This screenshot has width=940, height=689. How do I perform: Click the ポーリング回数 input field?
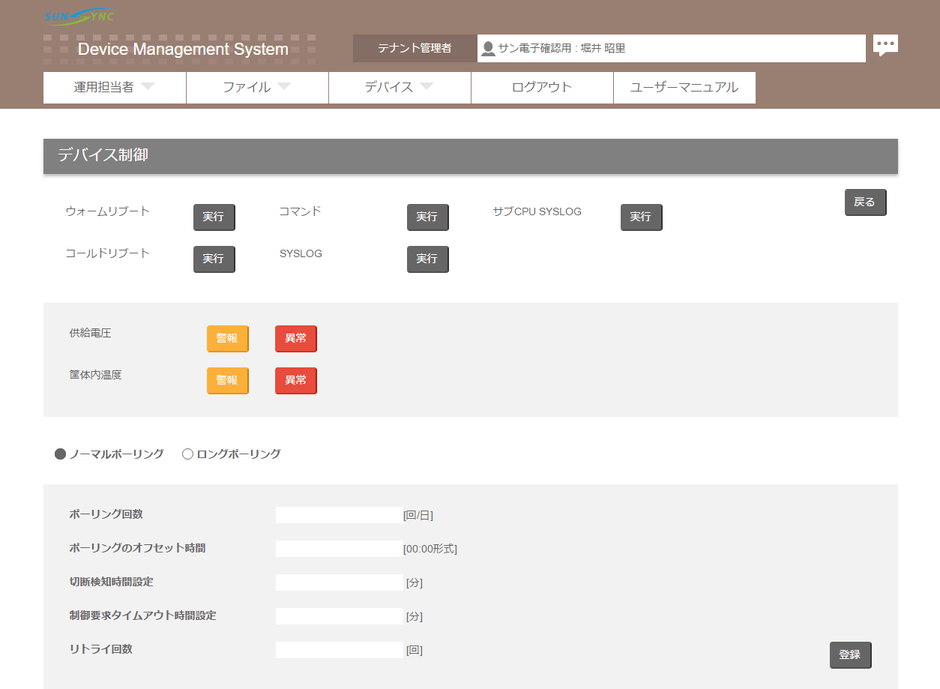[339, 515]
